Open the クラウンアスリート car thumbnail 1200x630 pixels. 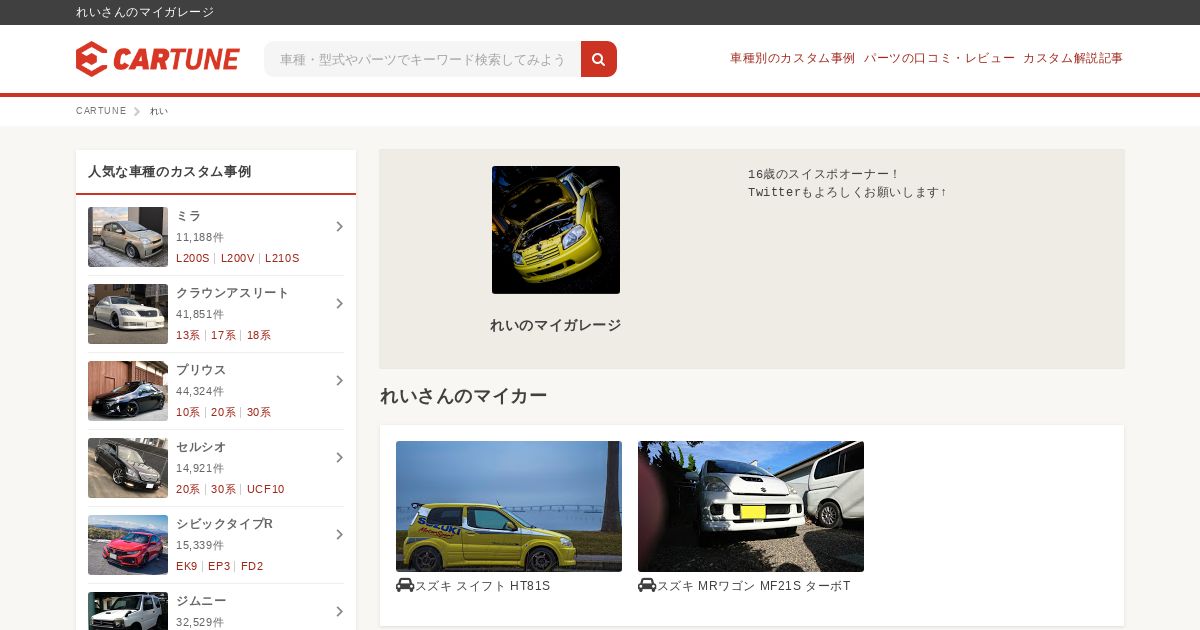click(x=128, y=314)
